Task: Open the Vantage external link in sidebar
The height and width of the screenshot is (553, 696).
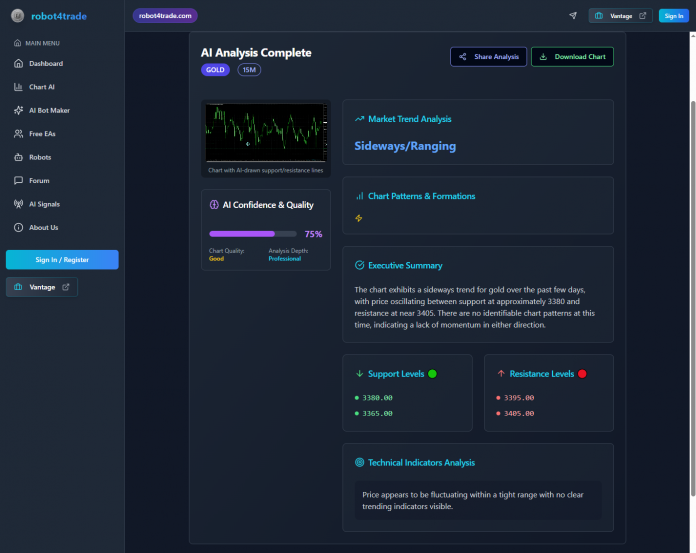Action: 42,287
